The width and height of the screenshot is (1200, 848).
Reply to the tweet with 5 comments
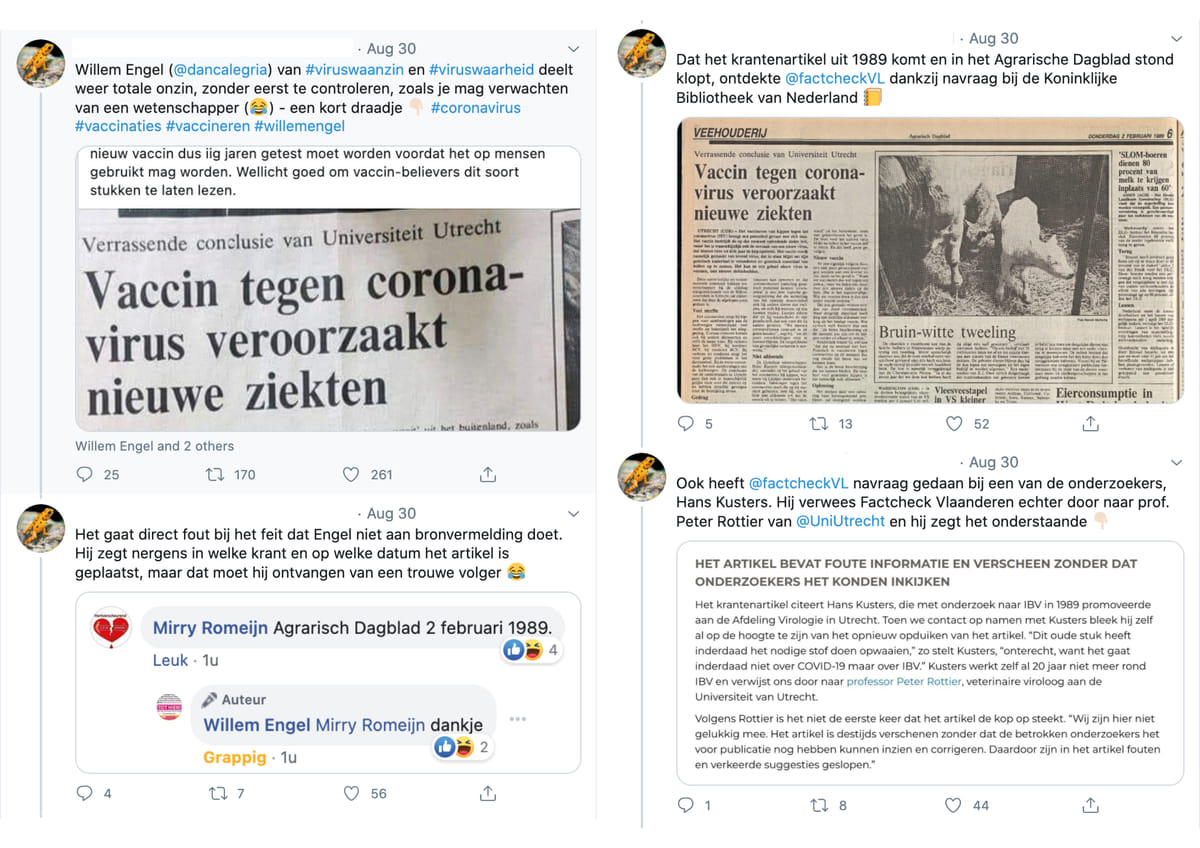coord(686,424)
